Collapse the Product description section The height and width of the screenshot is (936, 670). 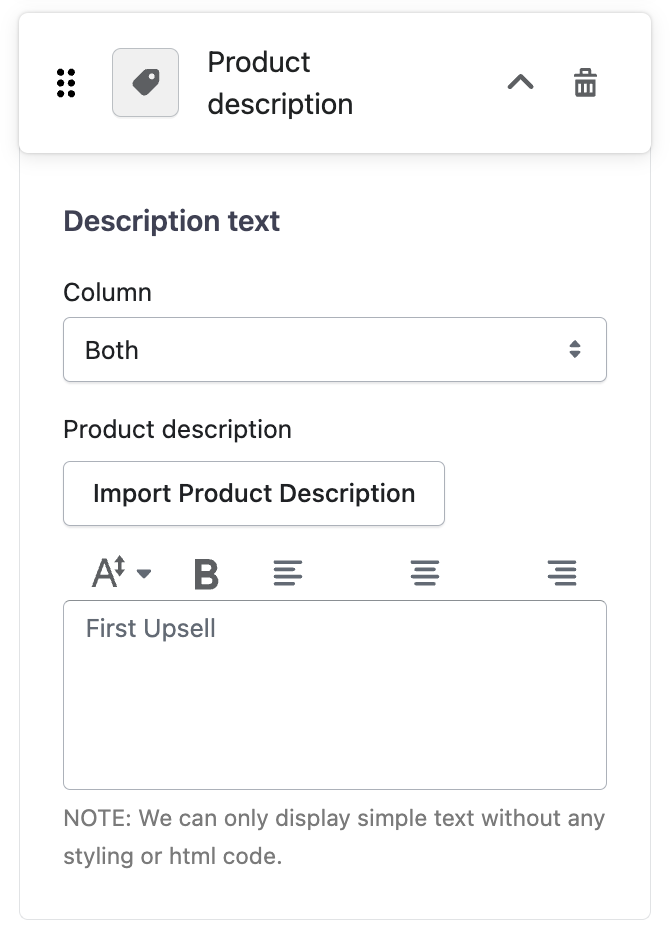coord(520,83)
